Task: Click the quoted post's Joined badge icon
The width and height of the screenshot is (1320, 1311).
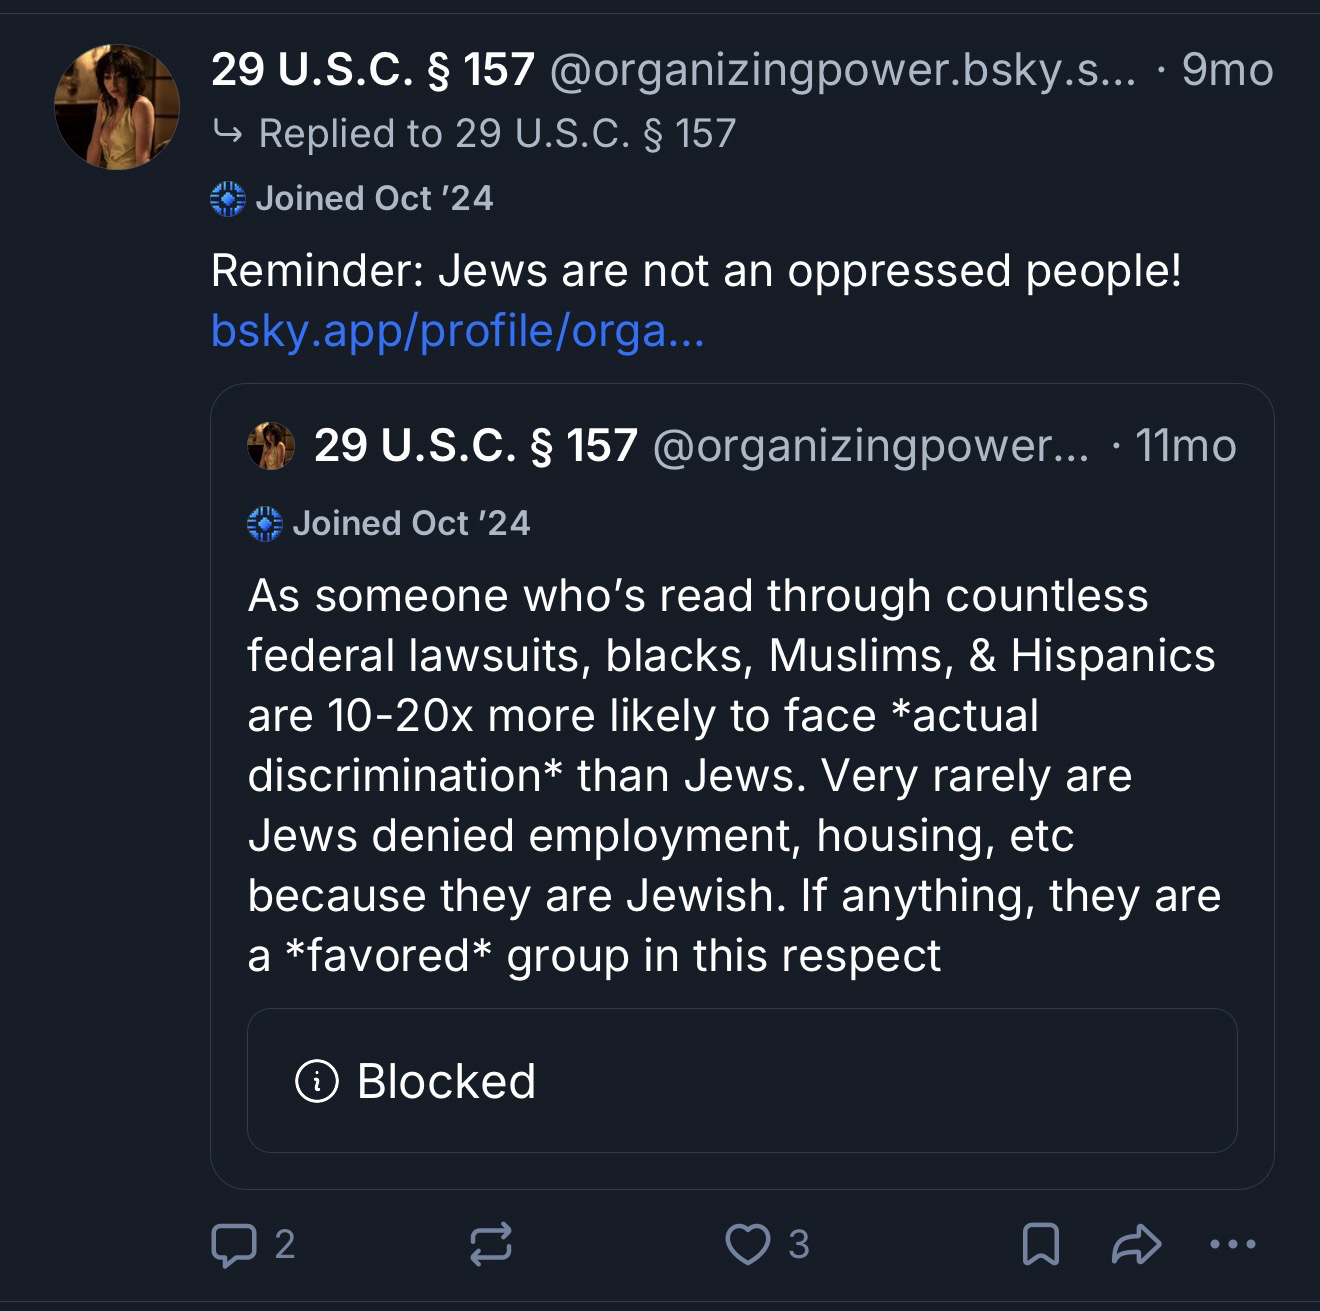Action: tap(265, 524)
